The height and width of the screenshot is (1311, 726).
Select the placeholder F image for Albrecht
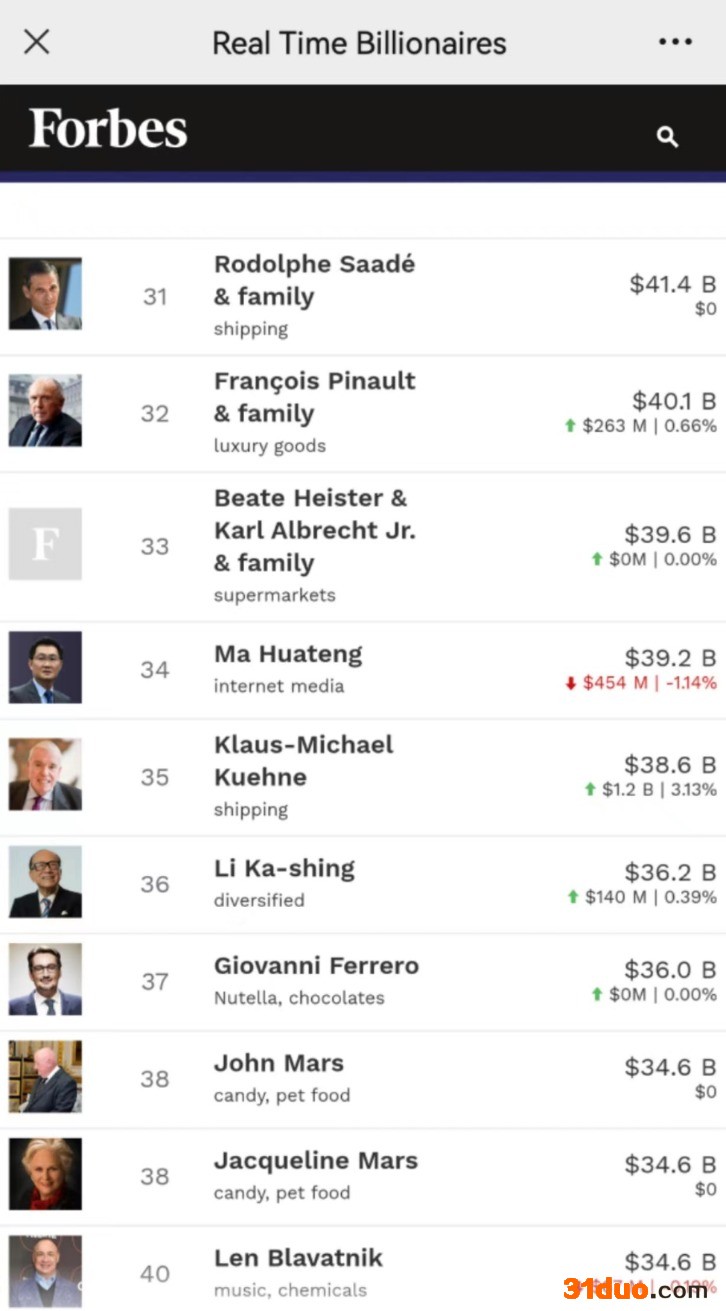tap(45, 544)
